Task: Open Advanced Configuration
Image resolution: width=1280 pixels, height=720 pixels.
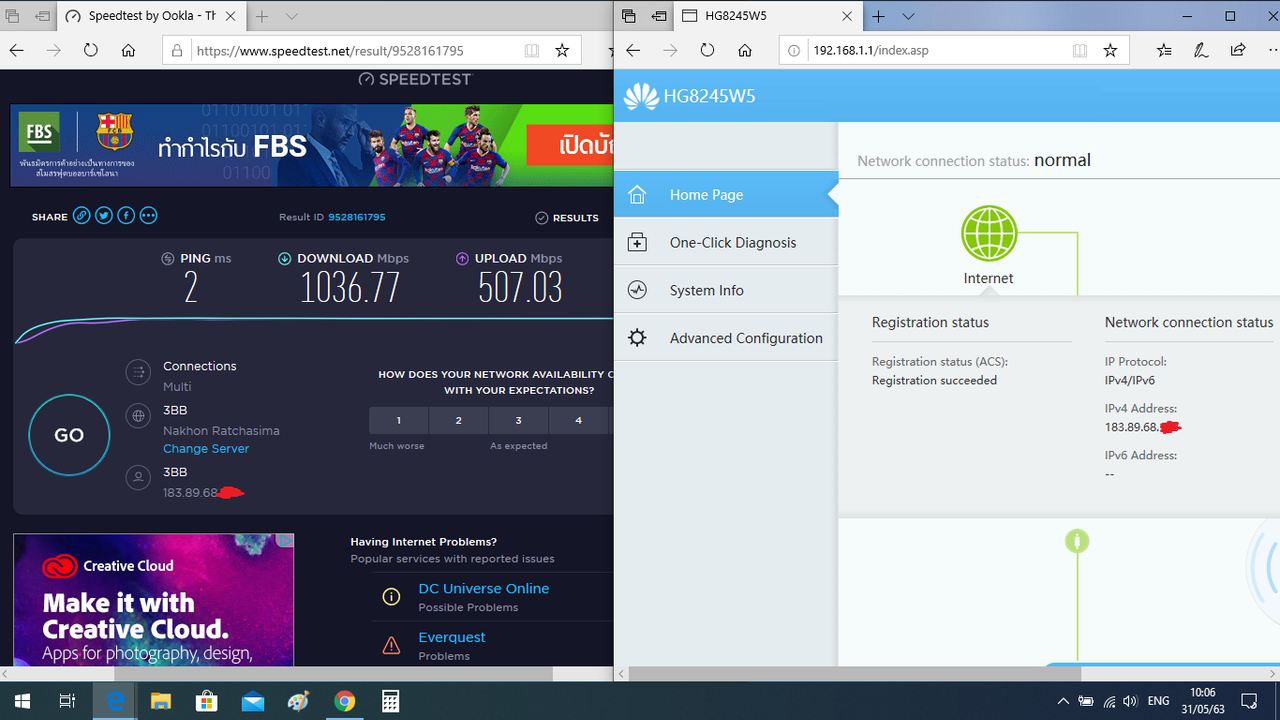Action: coord(726,338)
